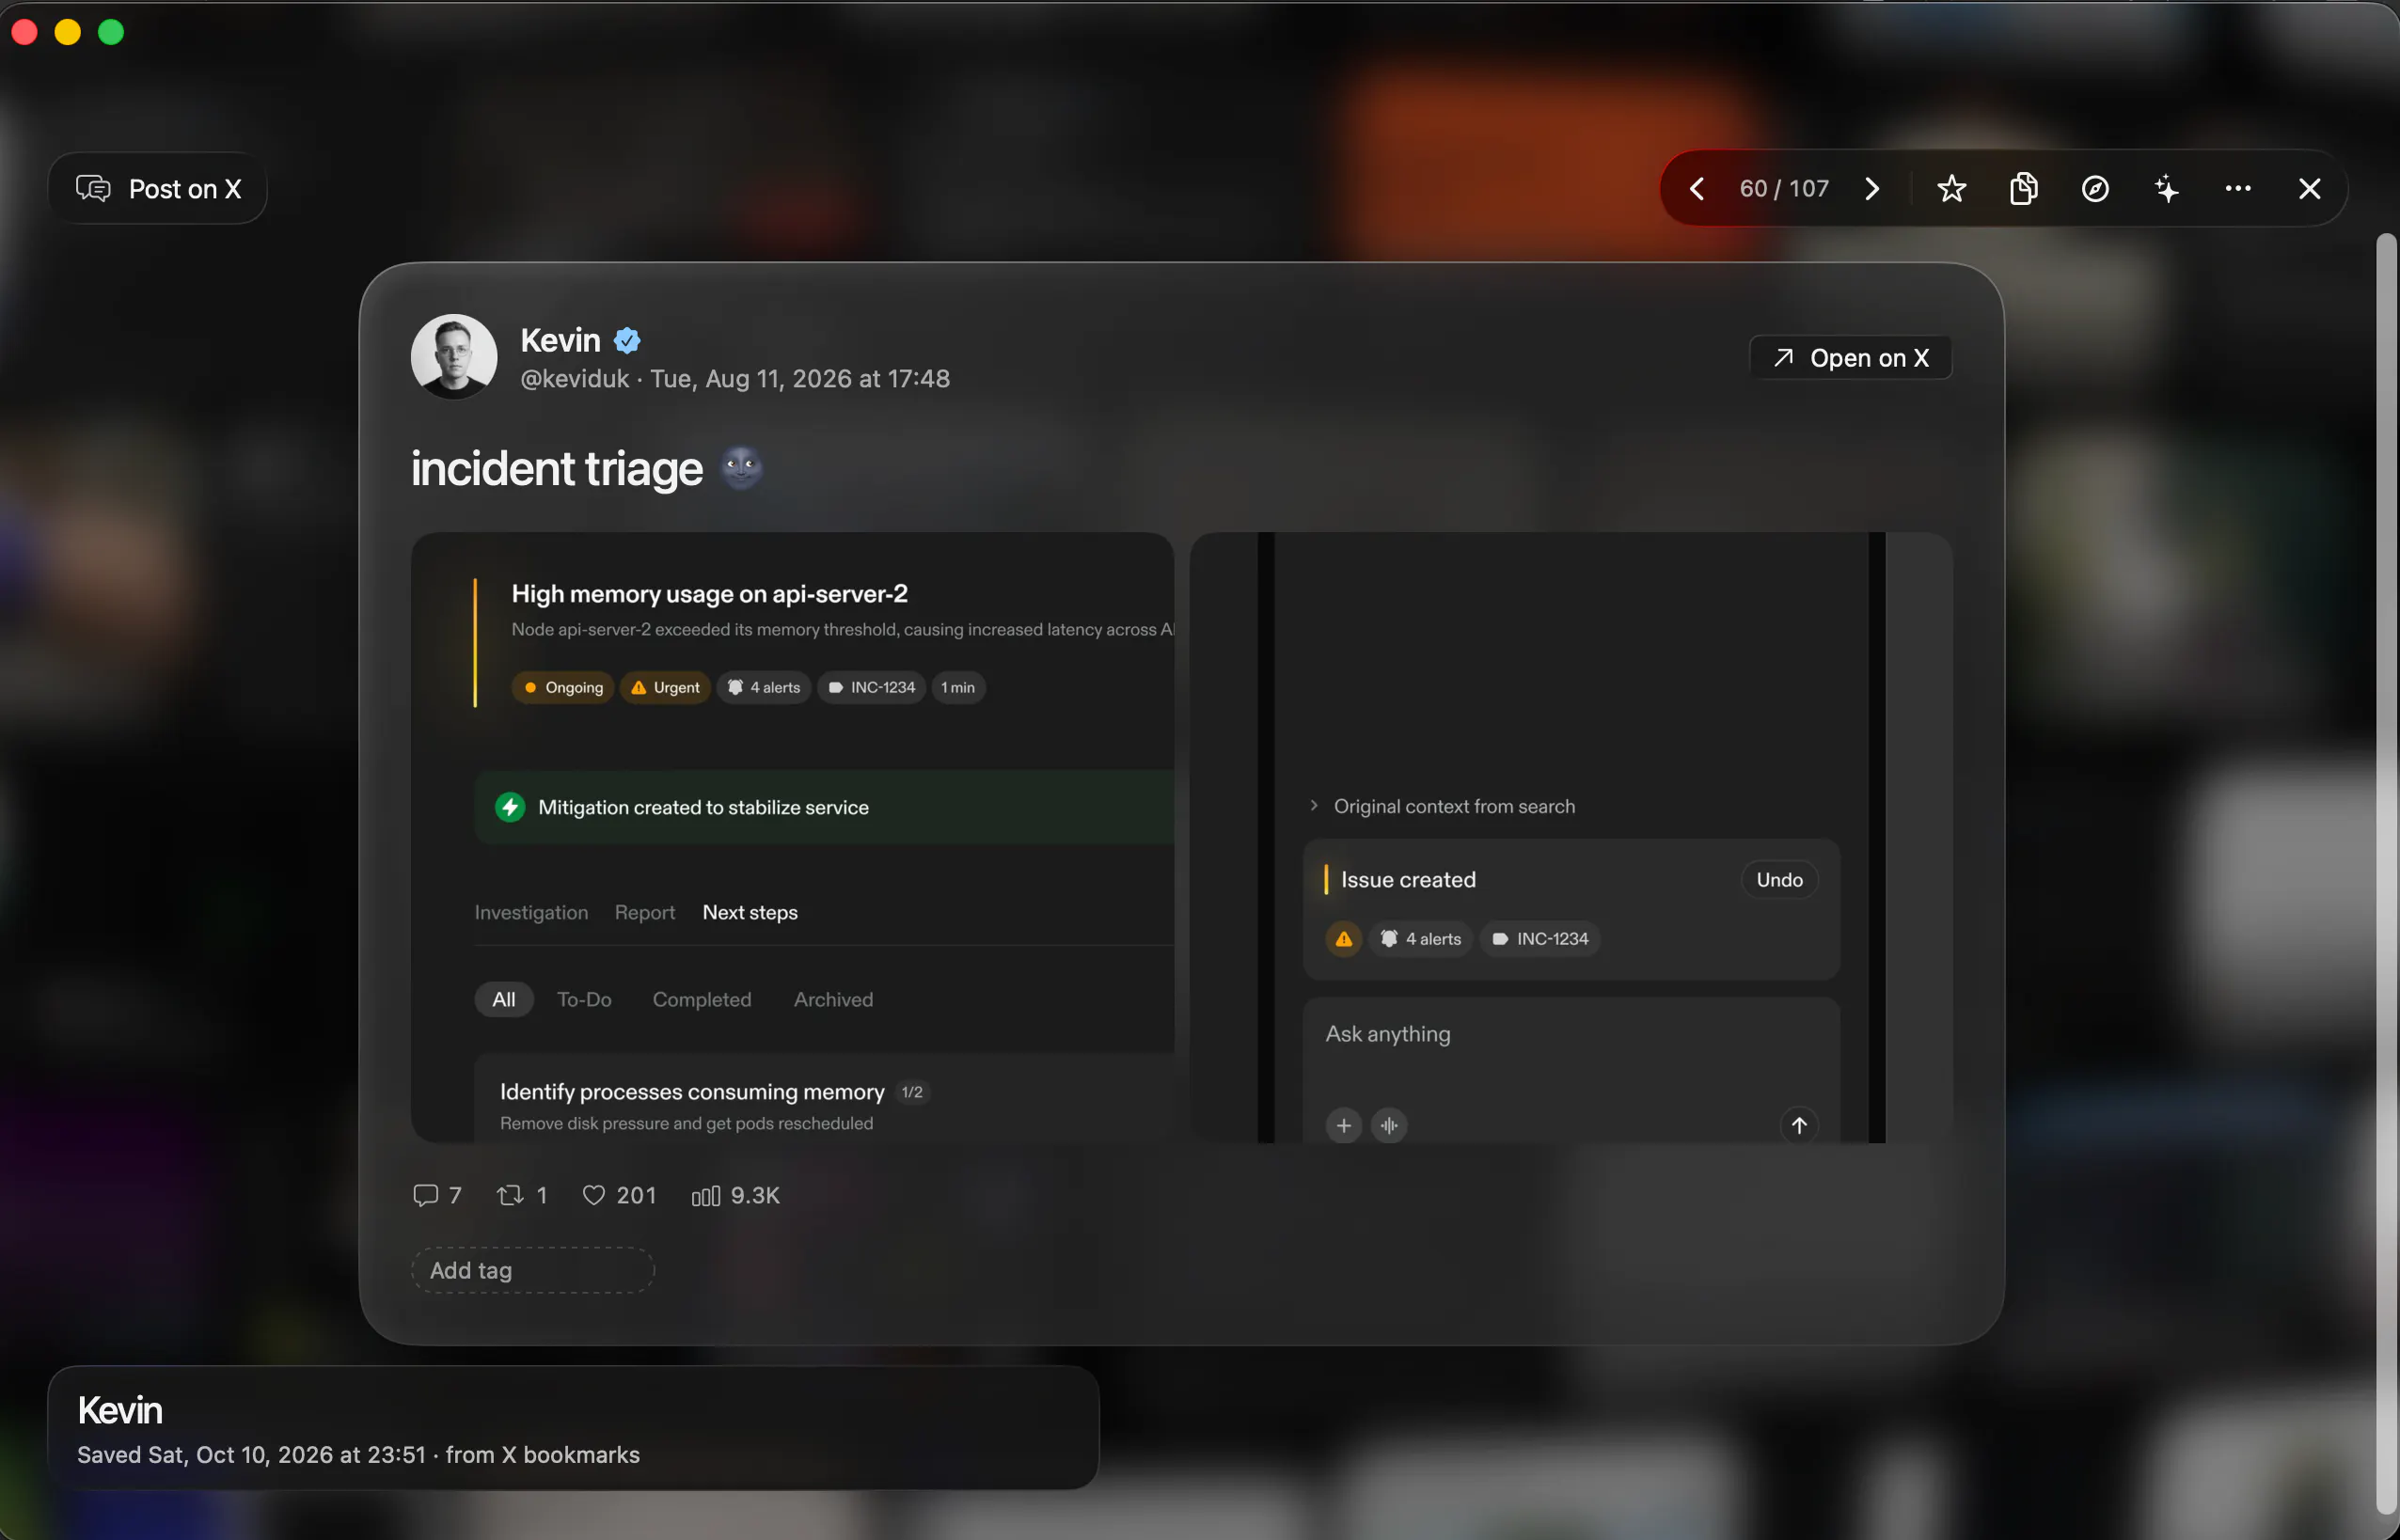This screenshot has width=2400, height=1540.
Task: Click the voice waveform icon in chat box
Action: click(x=1389, y=1126)
